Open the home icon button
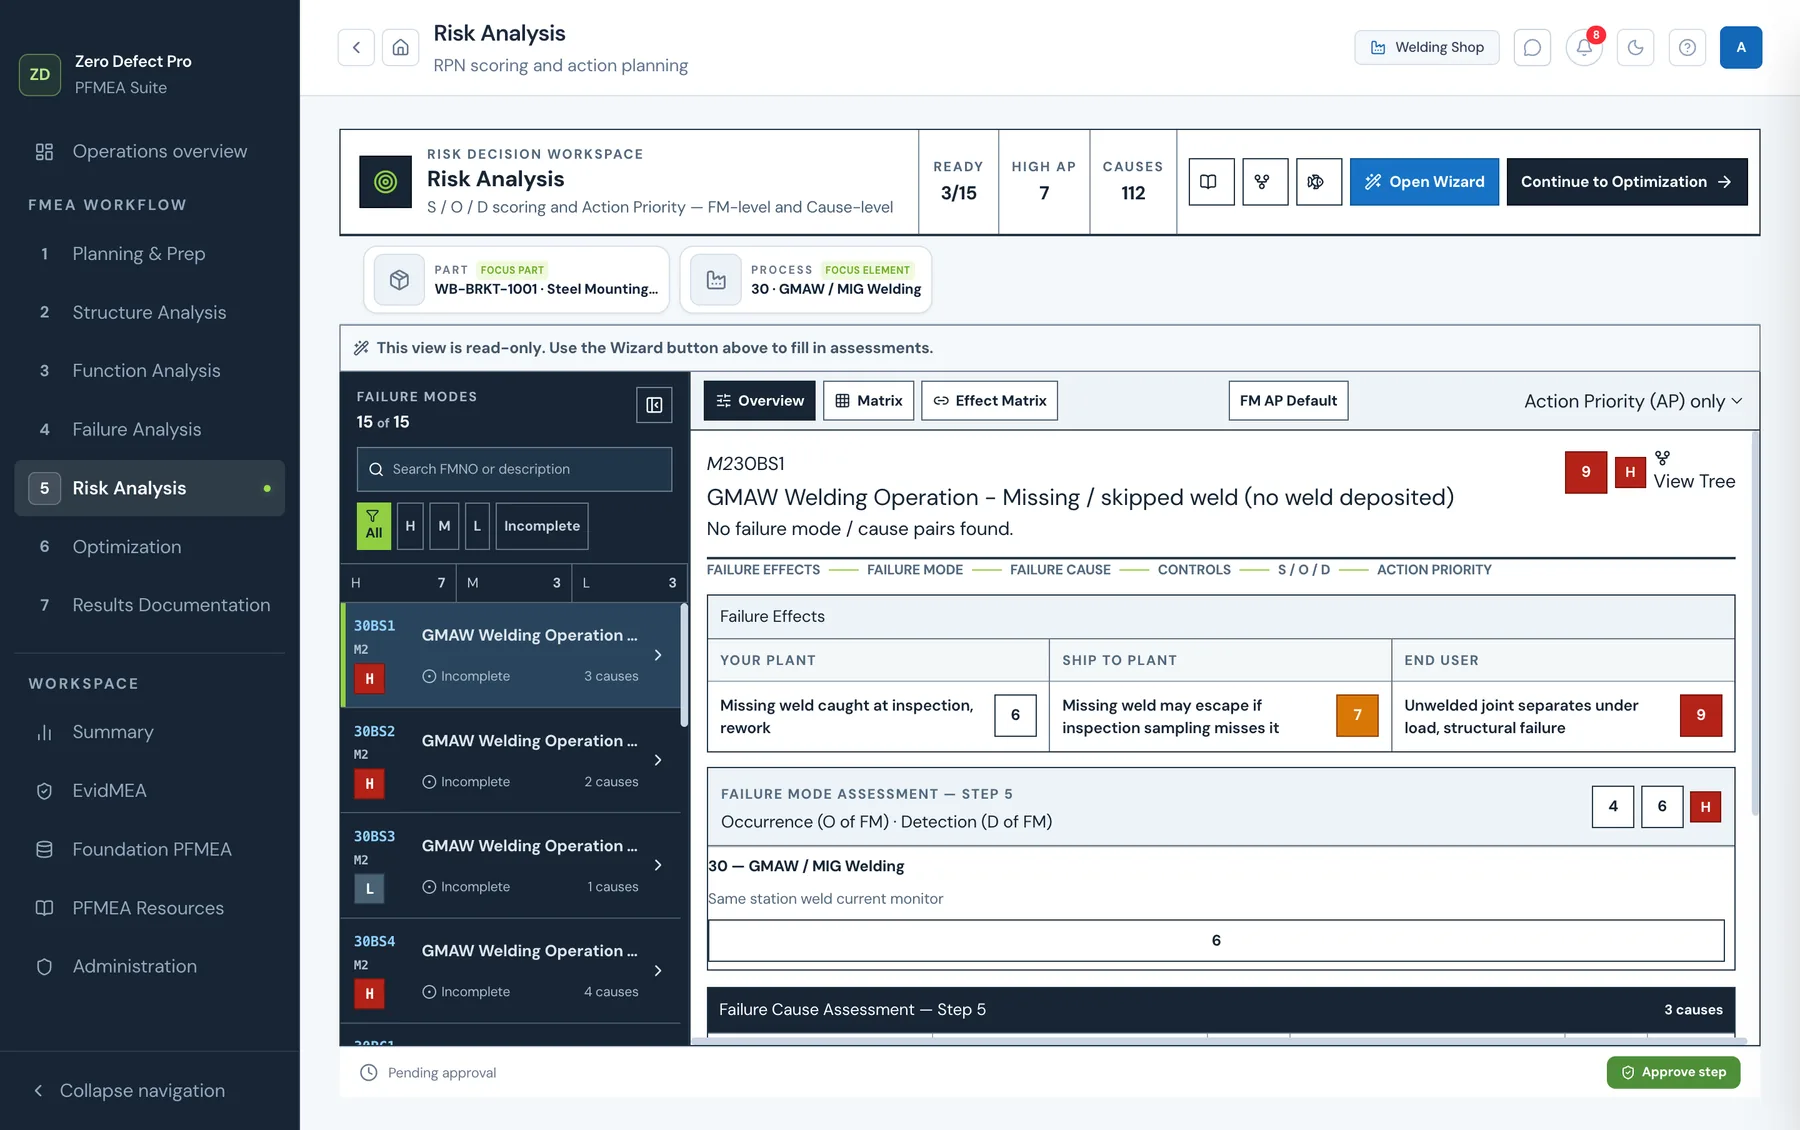 point(400,47)
